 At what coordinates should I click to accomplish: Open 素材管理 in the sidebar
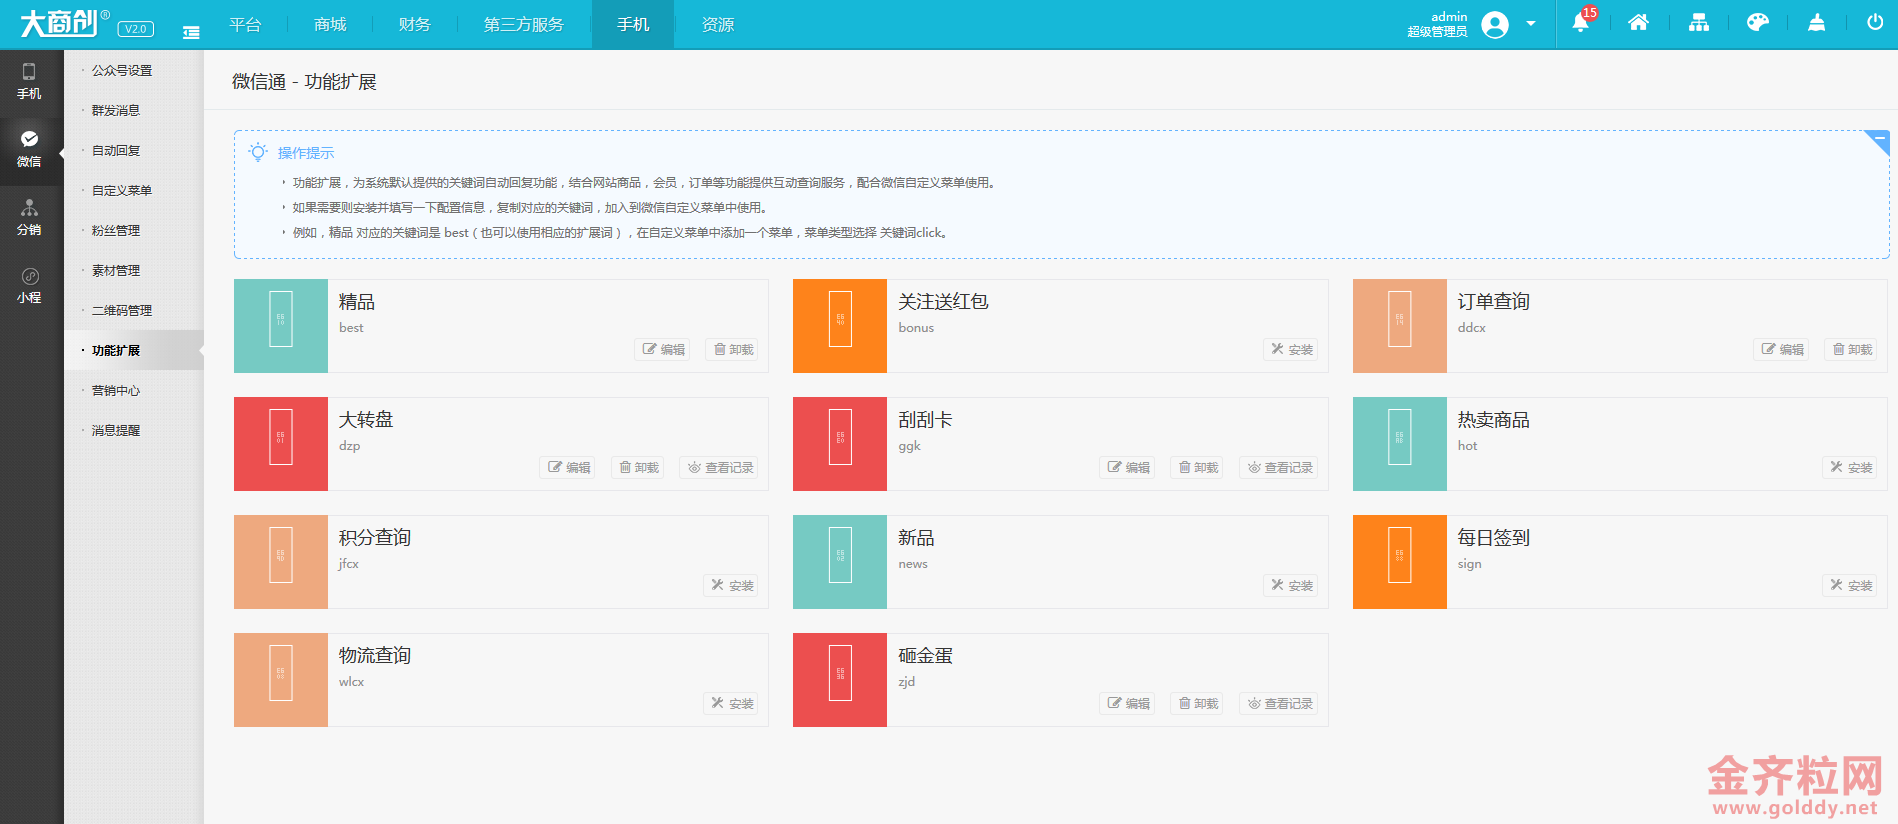[116, 270]
